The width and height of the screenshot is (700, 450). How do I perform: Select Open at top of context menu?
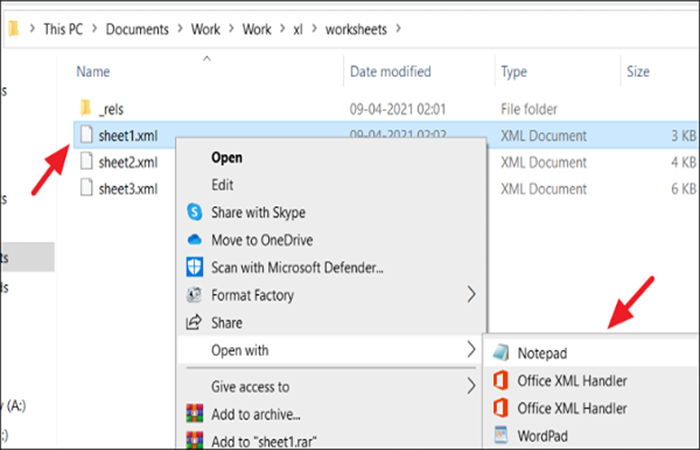[227, 158]
